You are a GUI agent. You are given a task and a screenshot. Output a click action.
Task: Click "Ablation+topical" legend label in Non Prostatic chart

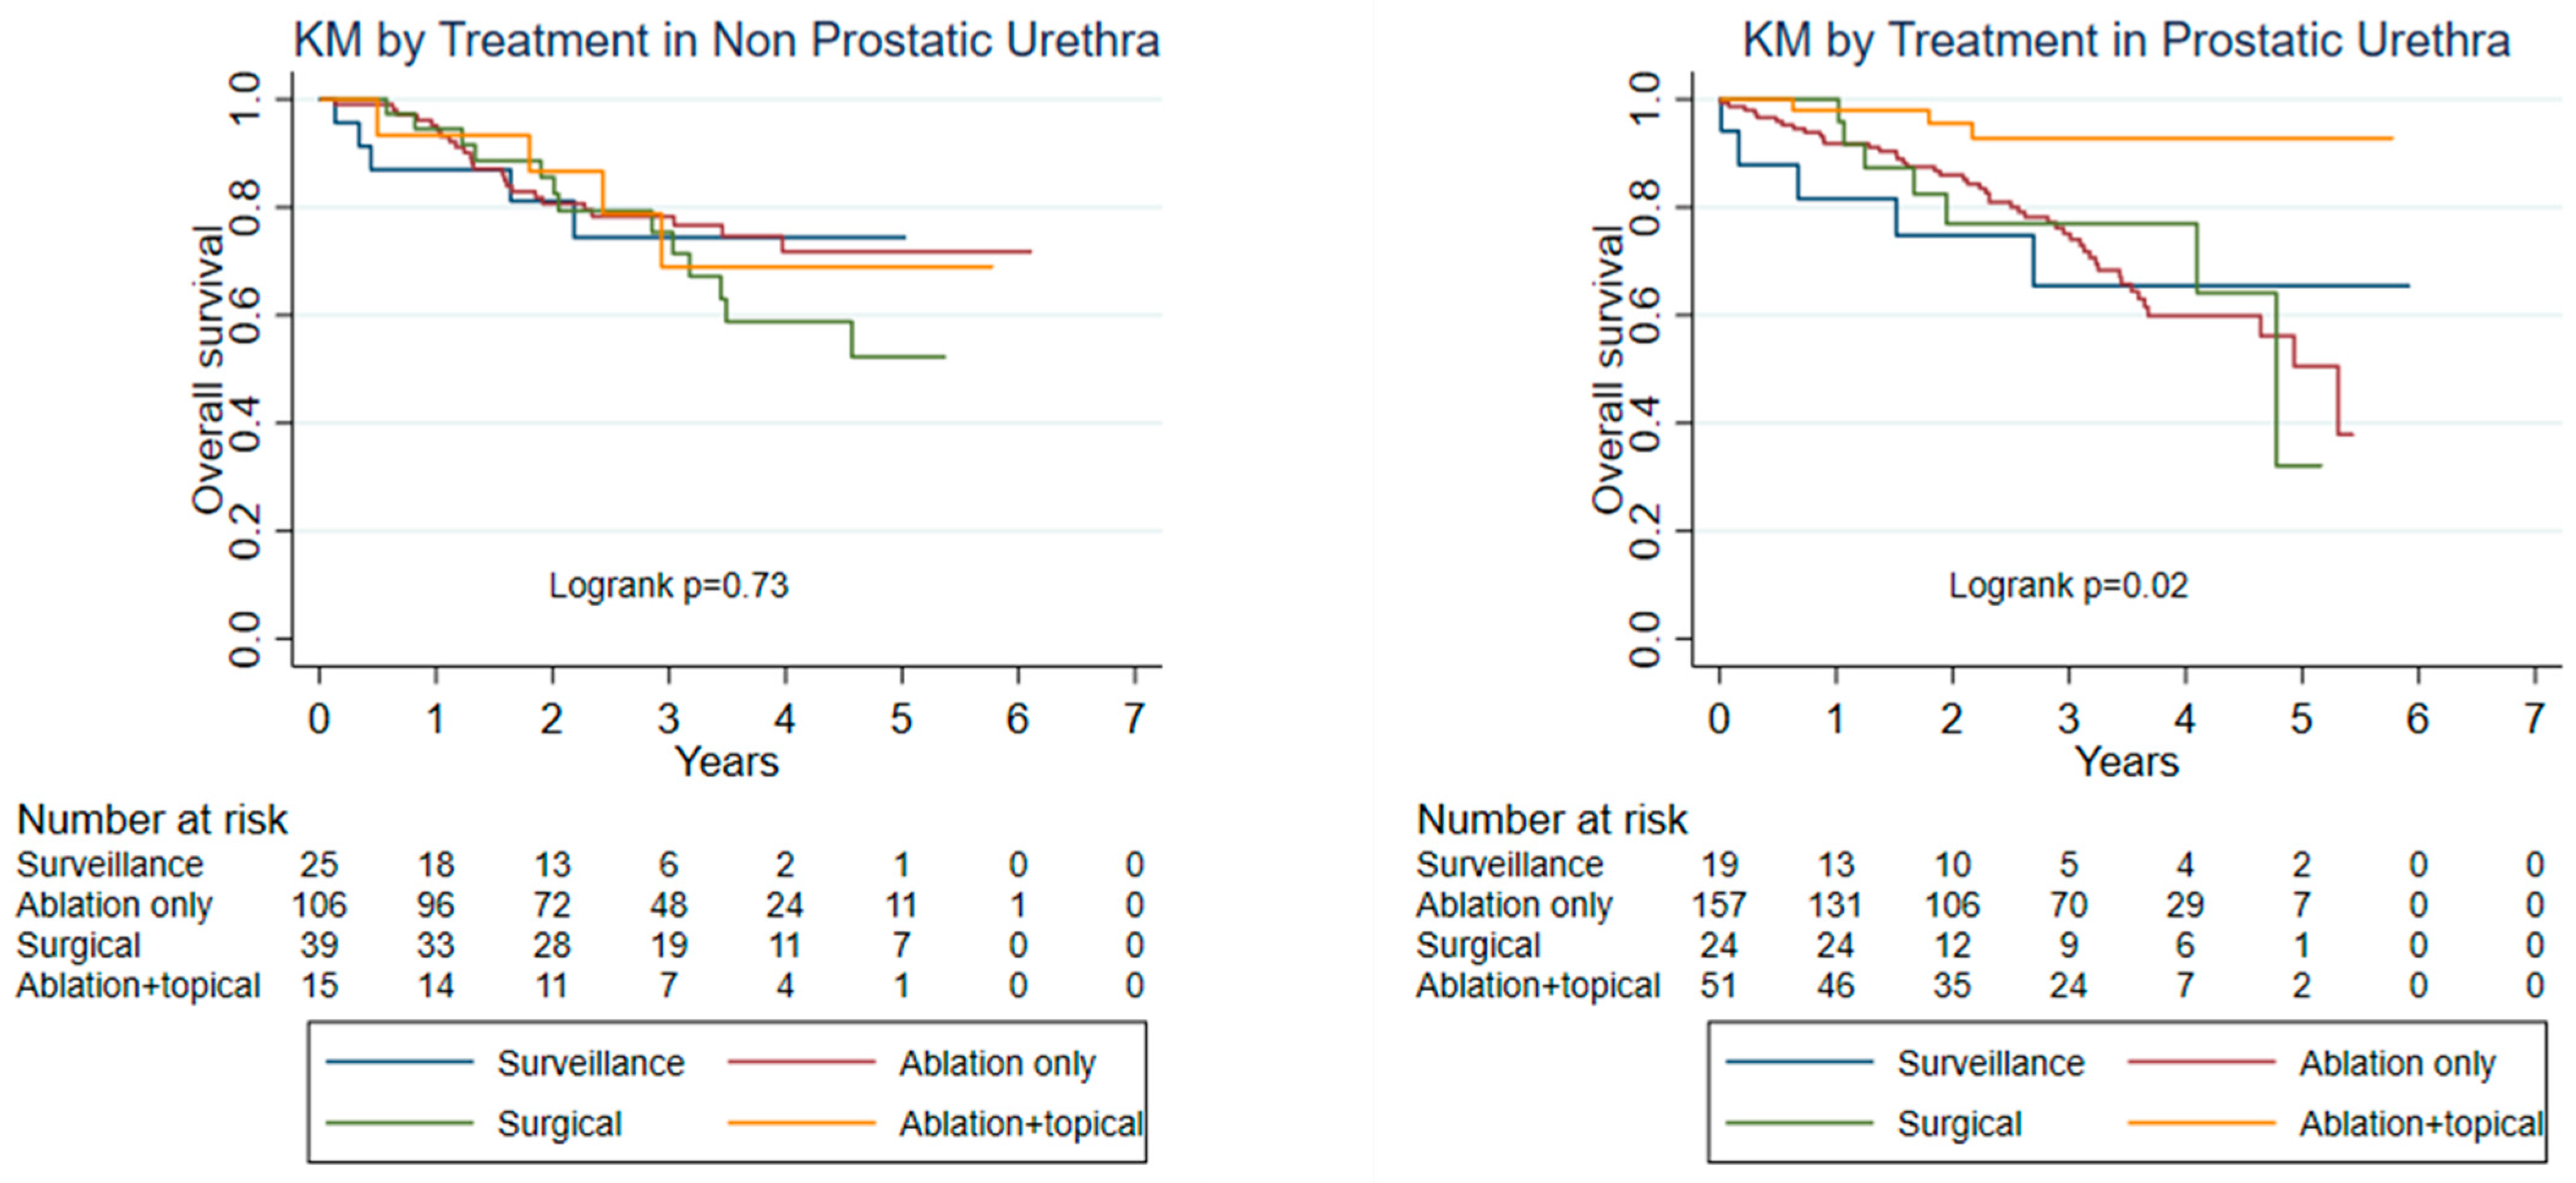pyautogui.click(x=1021, y=1124)
